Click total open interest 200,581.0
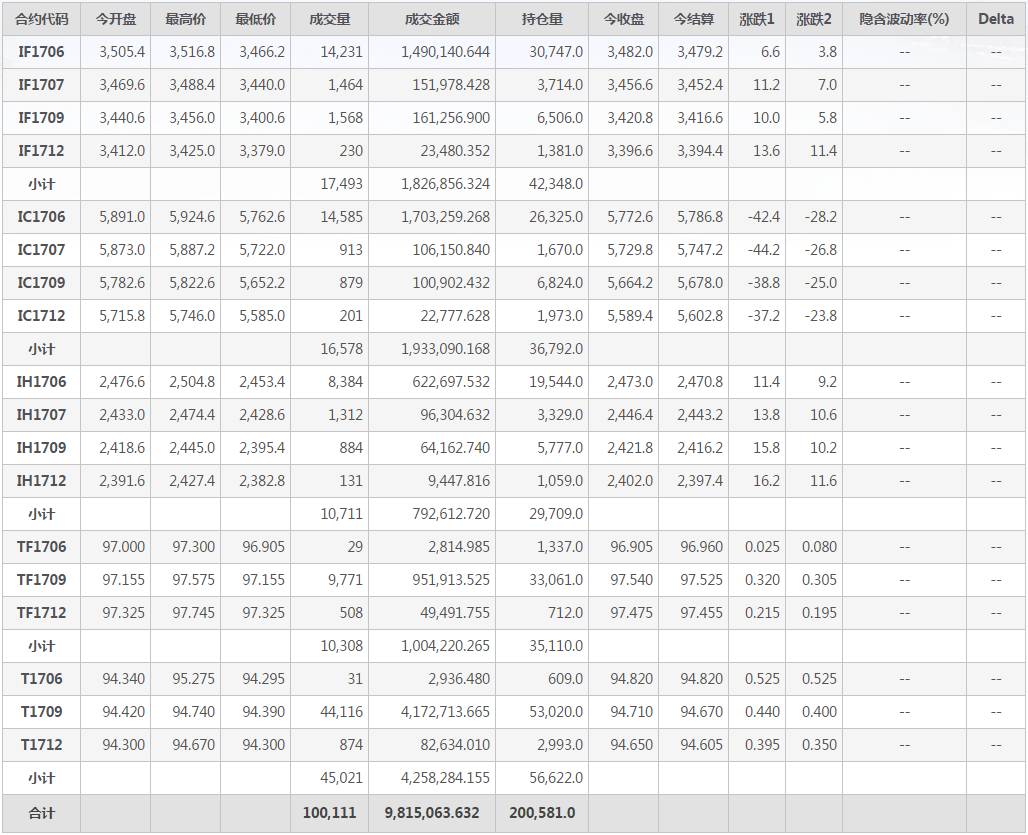The height and width of the screenshot is (835, 1028). coord(542,813)
